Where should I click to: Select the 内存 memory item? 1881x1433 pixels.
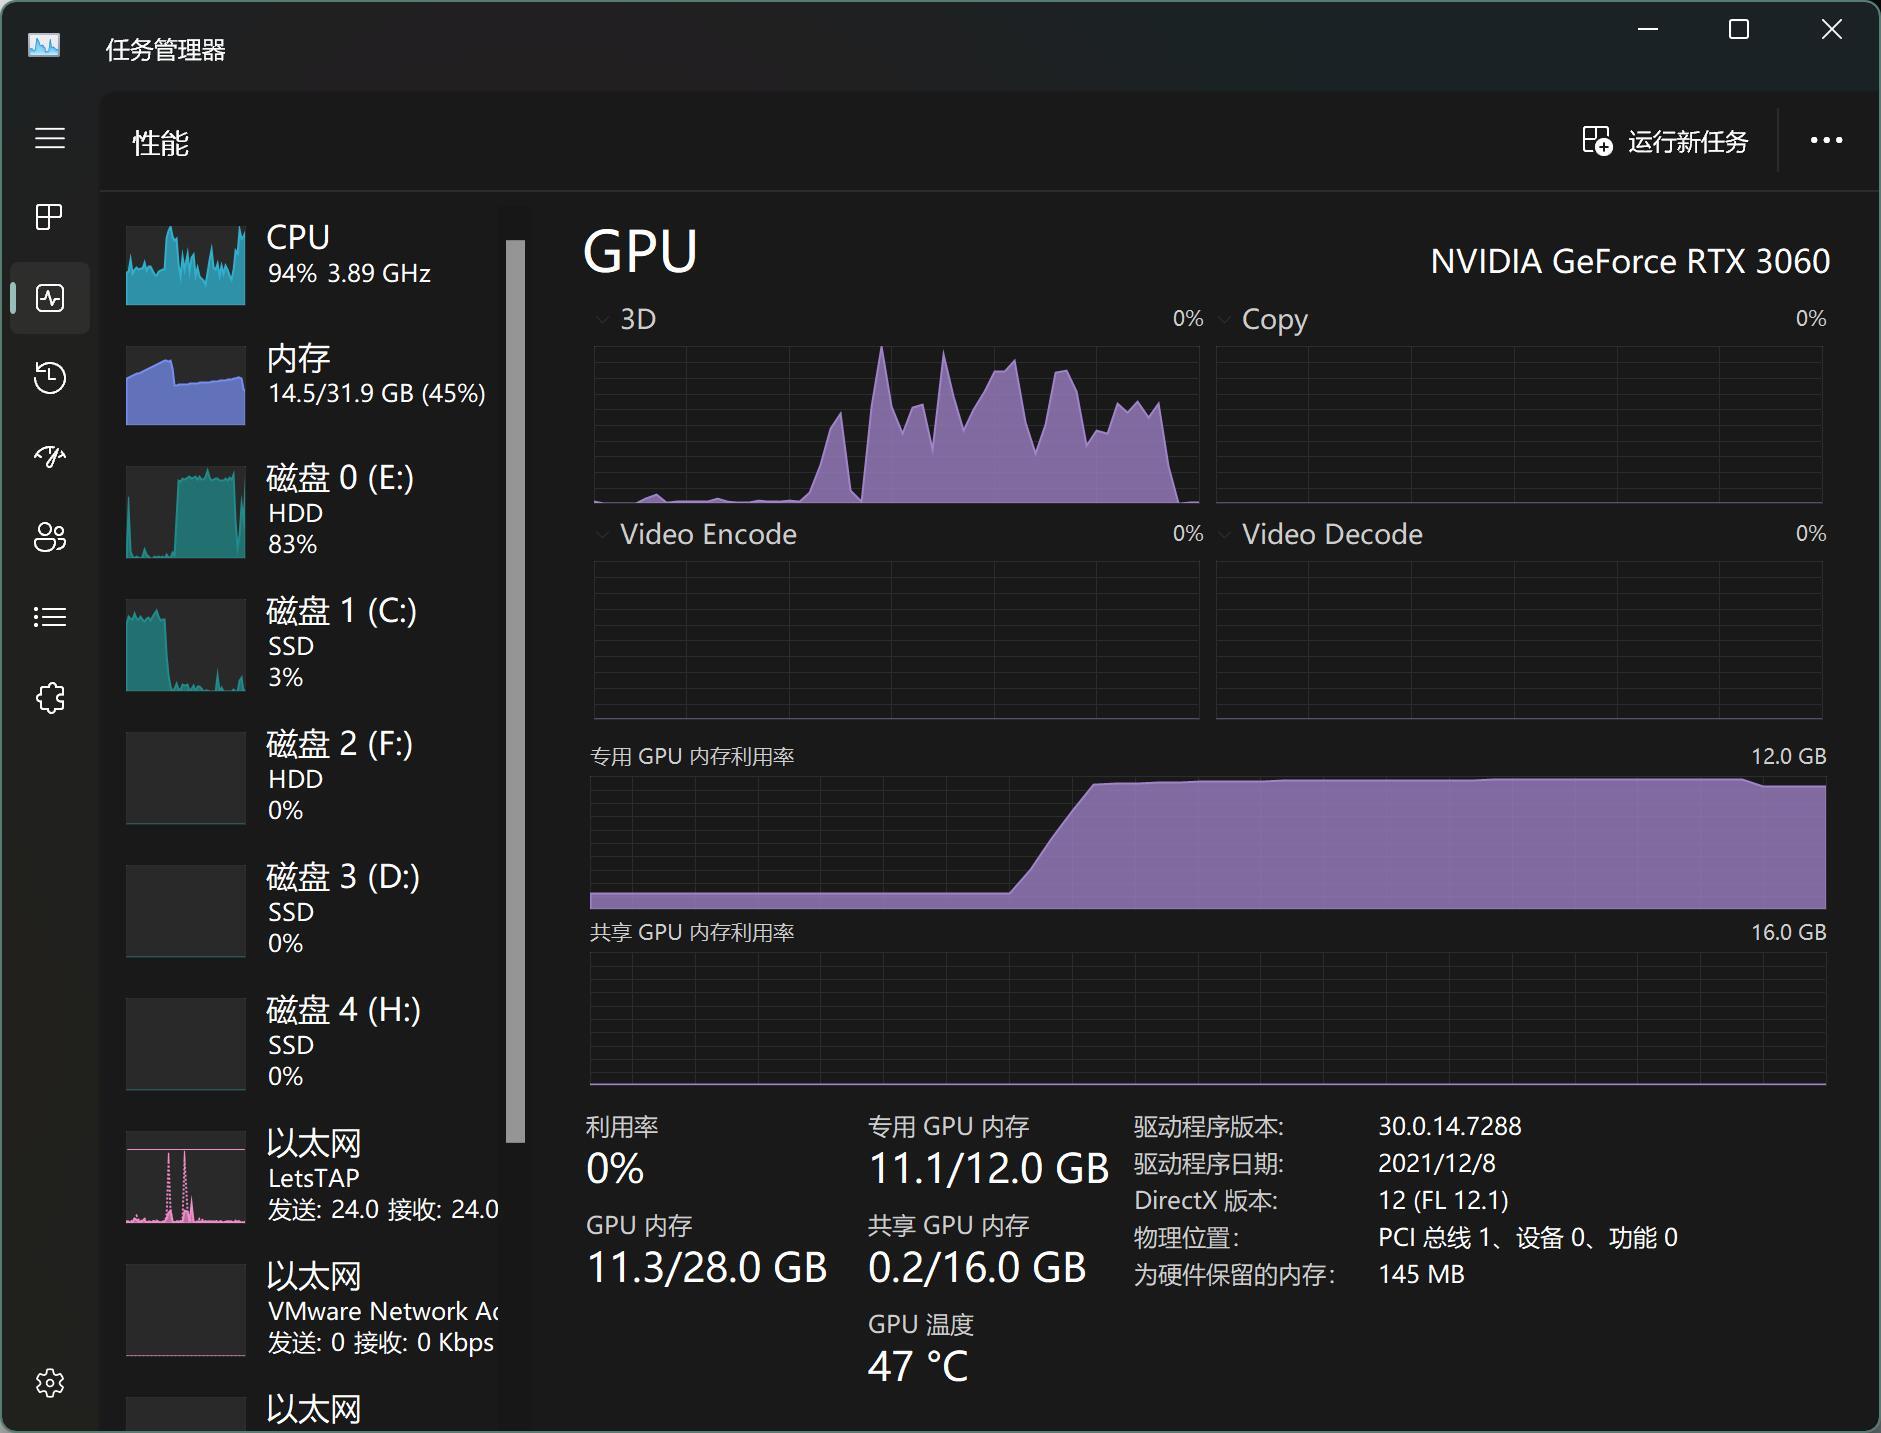coord(310,385)
